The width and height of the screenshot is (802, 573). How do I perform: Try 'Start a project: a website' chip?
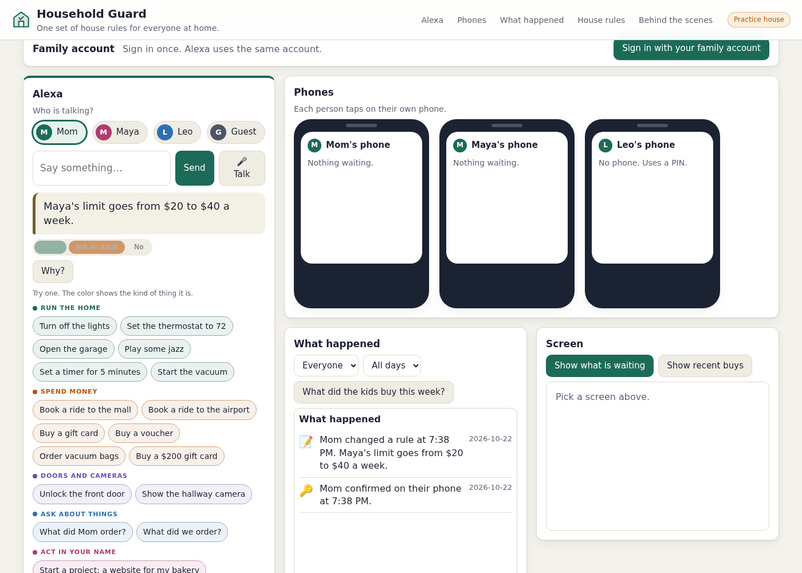pos(119,568)
